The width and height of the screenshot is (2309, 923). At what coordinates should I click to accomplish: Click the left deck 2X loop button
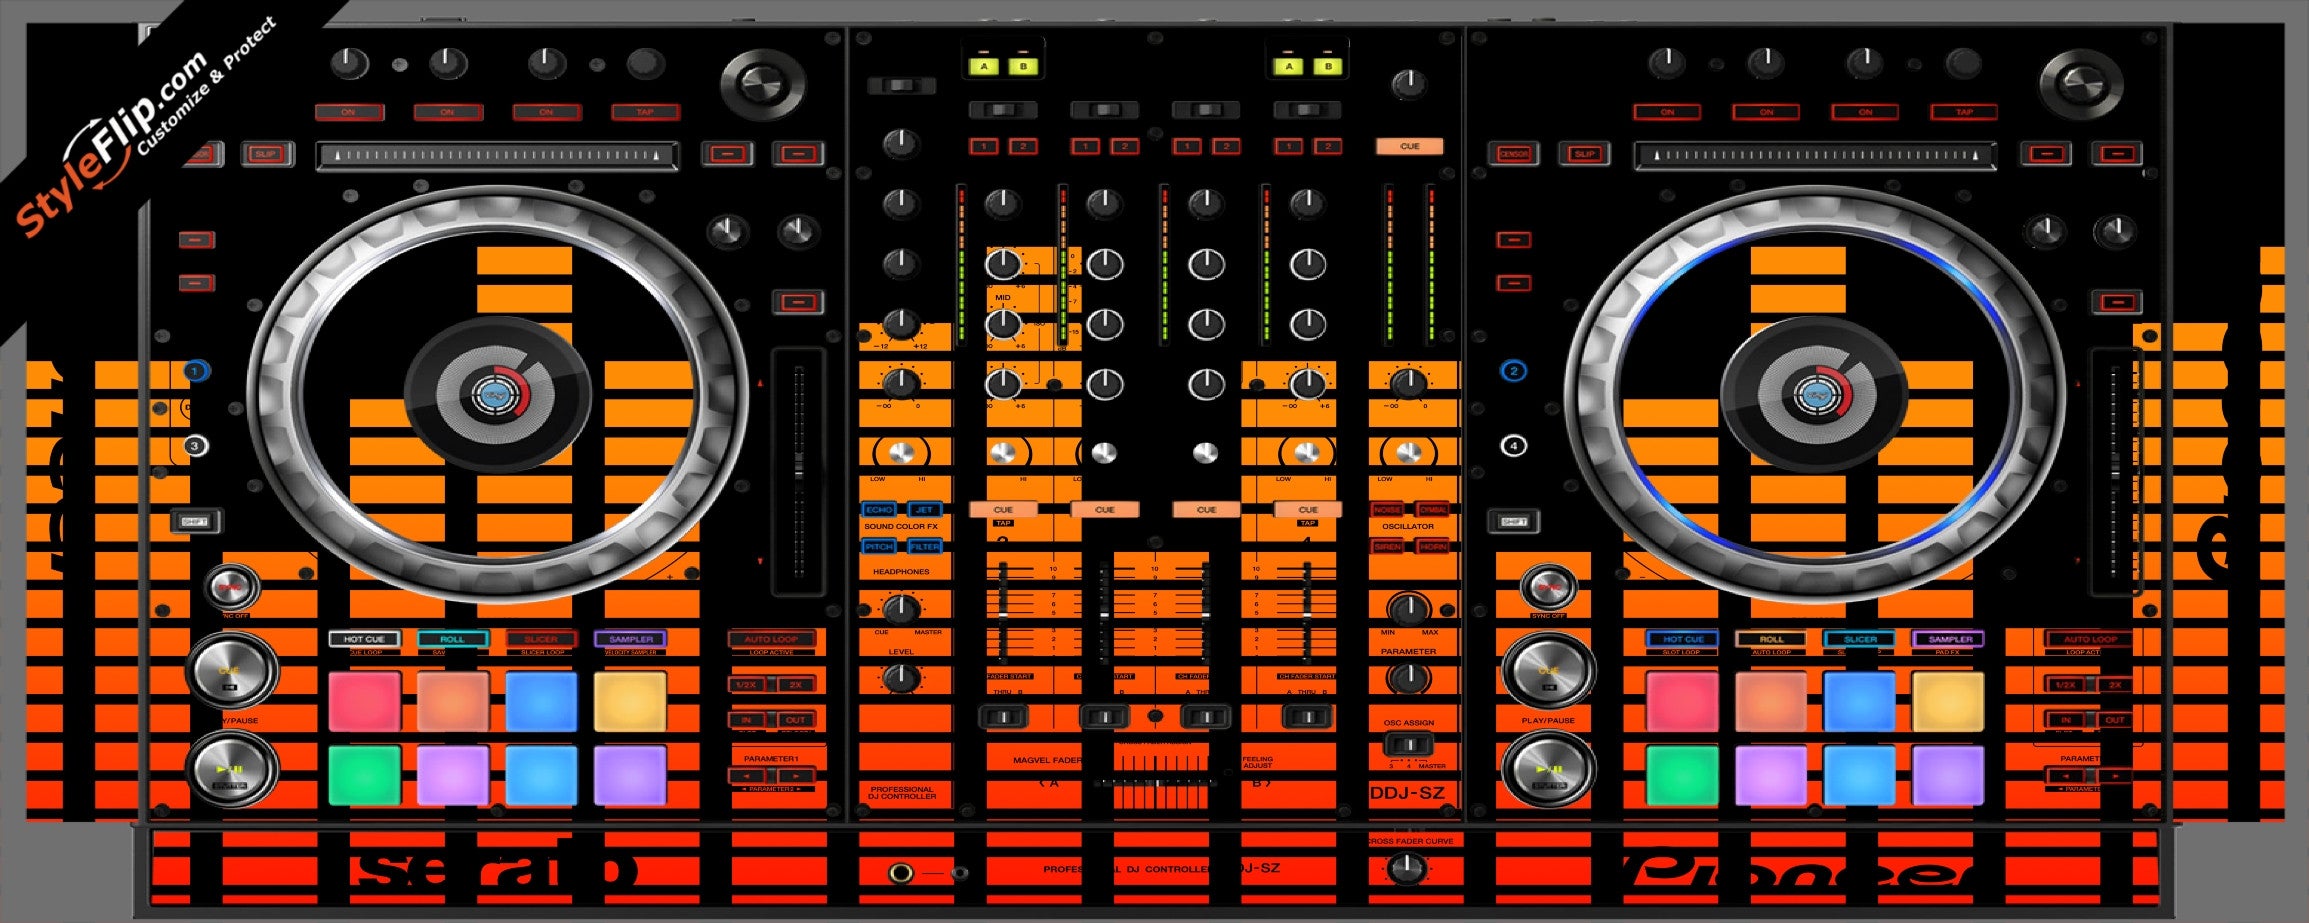click(796, 685)
